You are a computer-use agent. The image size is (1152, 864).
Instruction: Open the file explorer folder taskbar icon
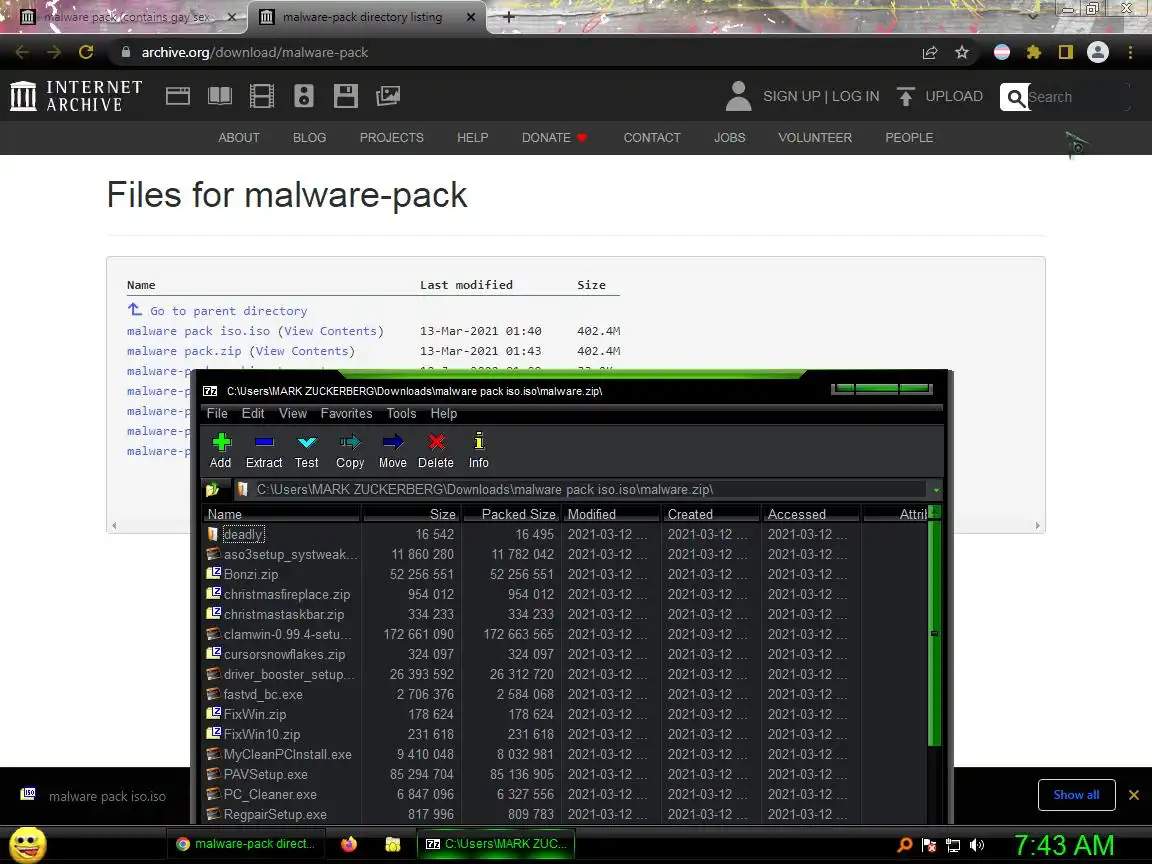tap(393, 844)
